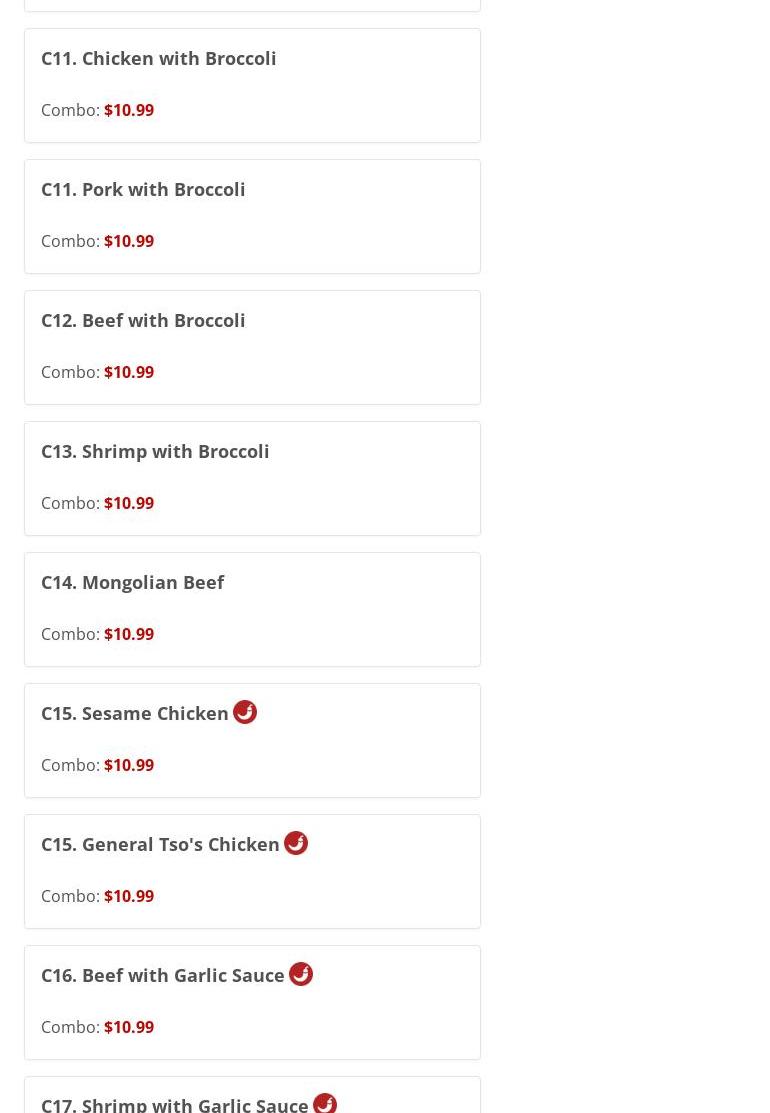Select C14. Mongolian Beef title
This screenshot has height=1113, width=770.
[x=132, y=582]
